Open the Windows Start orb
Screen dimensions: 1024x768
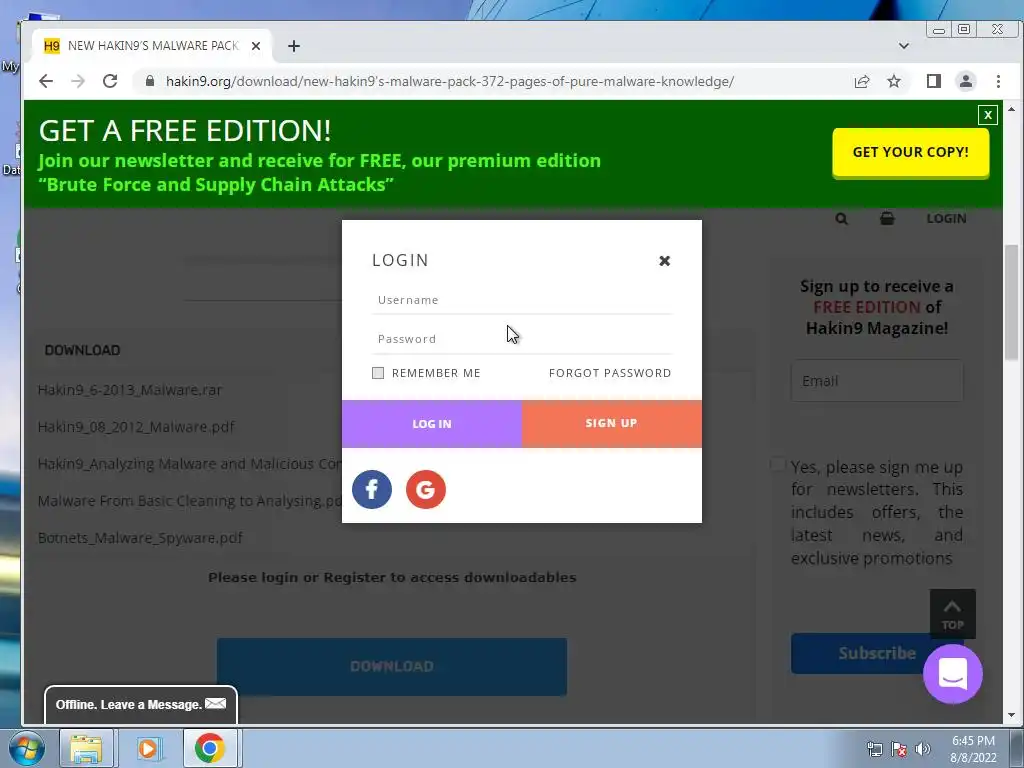(27, 748)
